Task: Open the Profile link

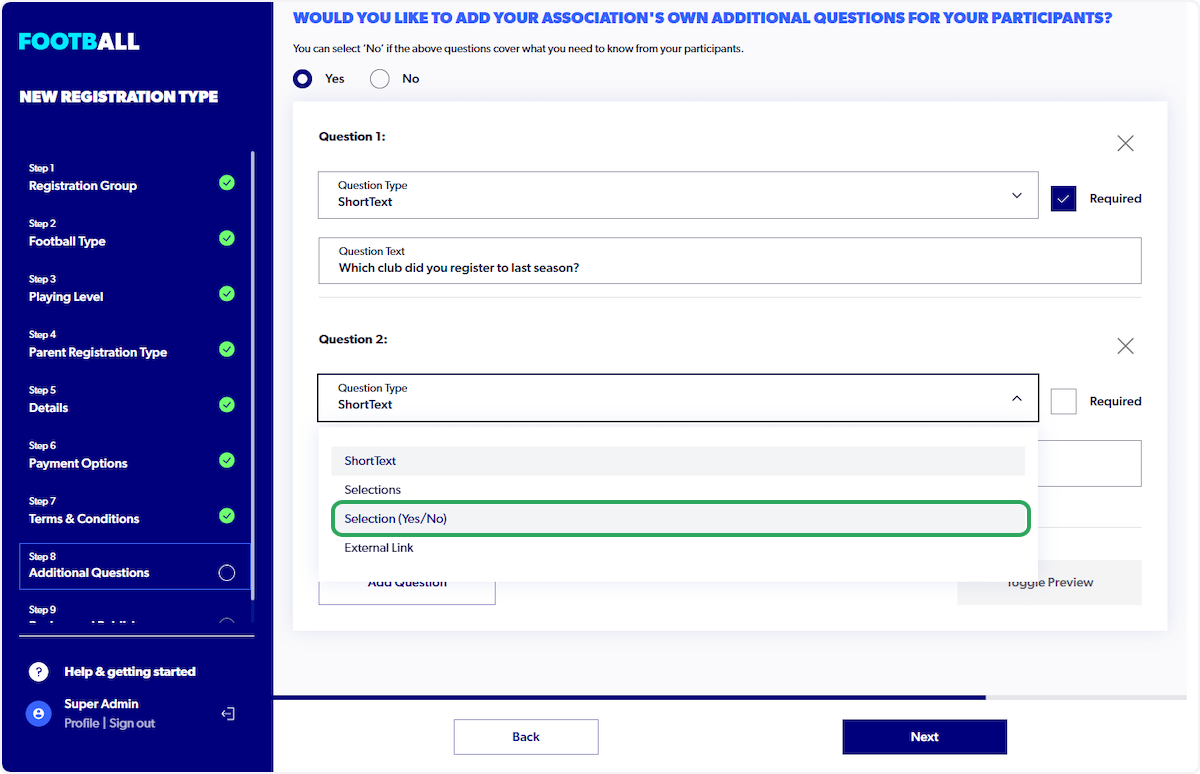Action: pos(82,723)
